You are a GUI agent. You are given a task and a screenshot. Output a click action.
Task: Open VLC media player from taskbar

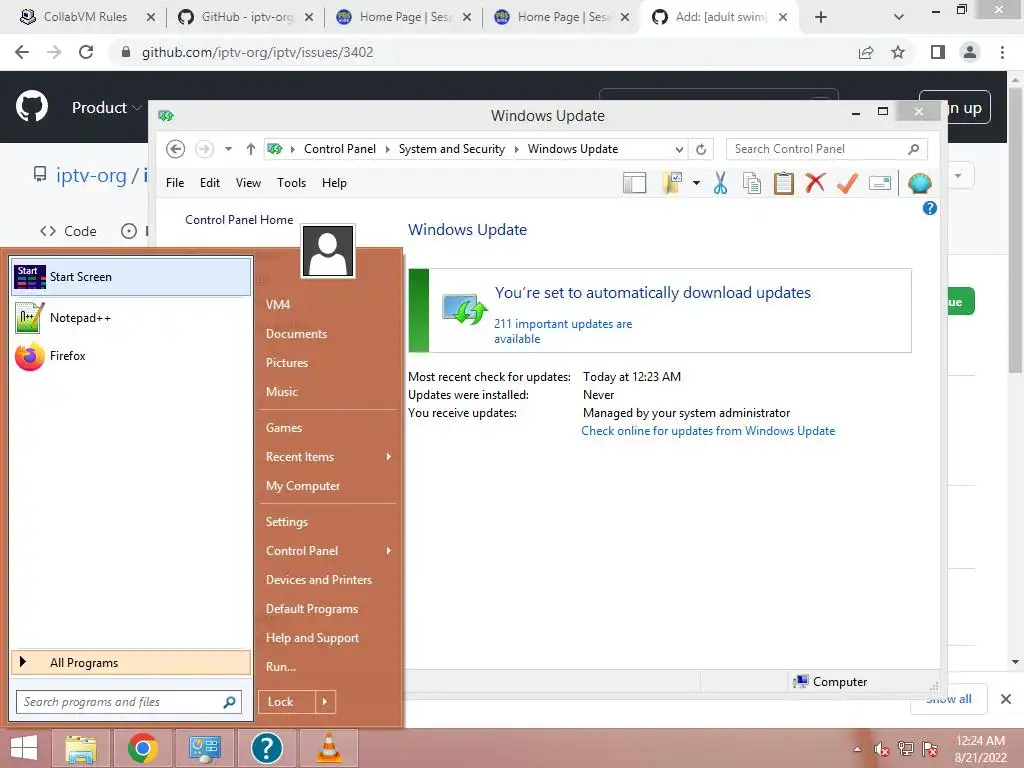328,748
